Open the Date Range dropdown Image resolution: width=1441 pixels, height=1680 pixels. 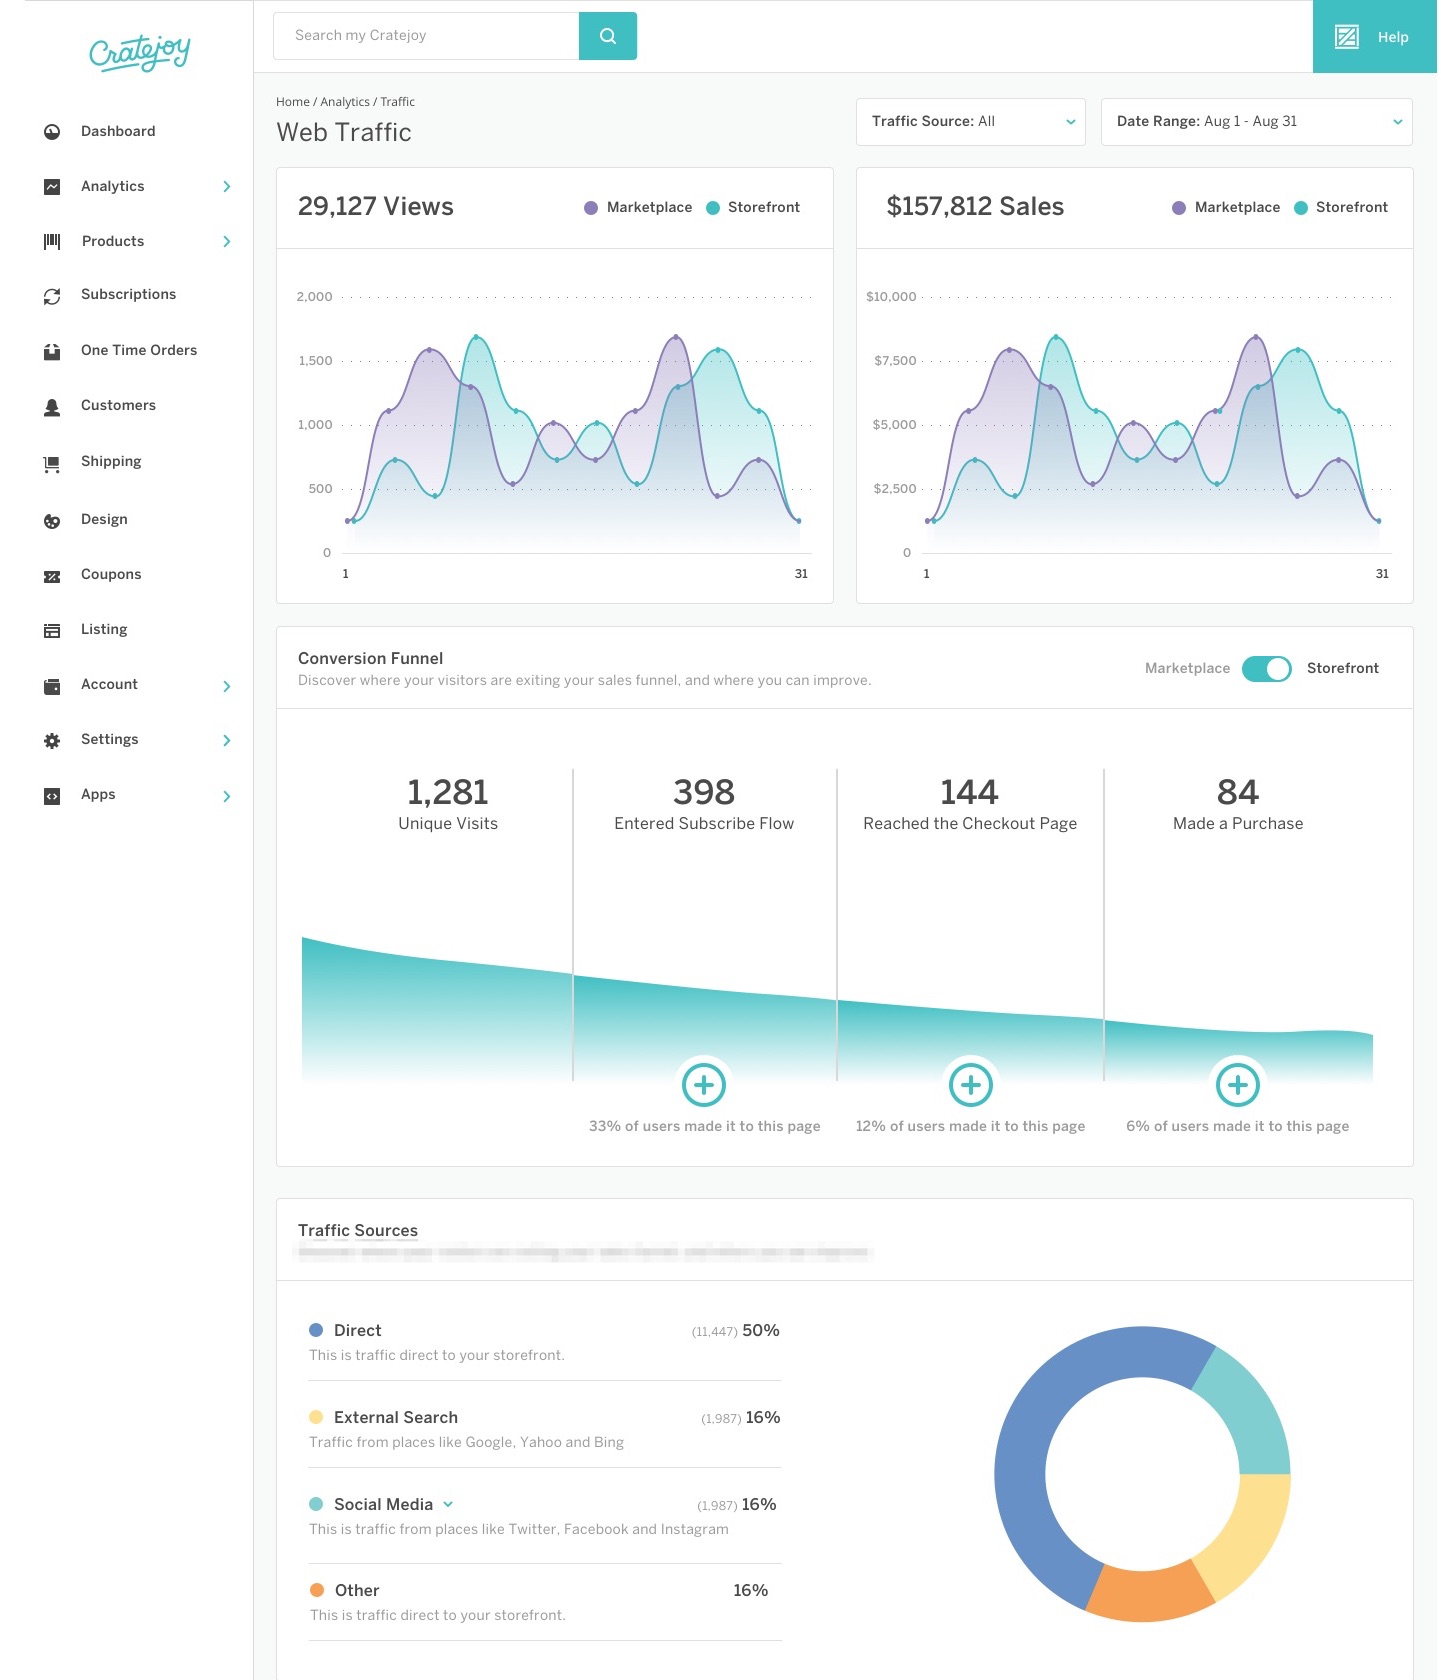(x=1257, y=122)
